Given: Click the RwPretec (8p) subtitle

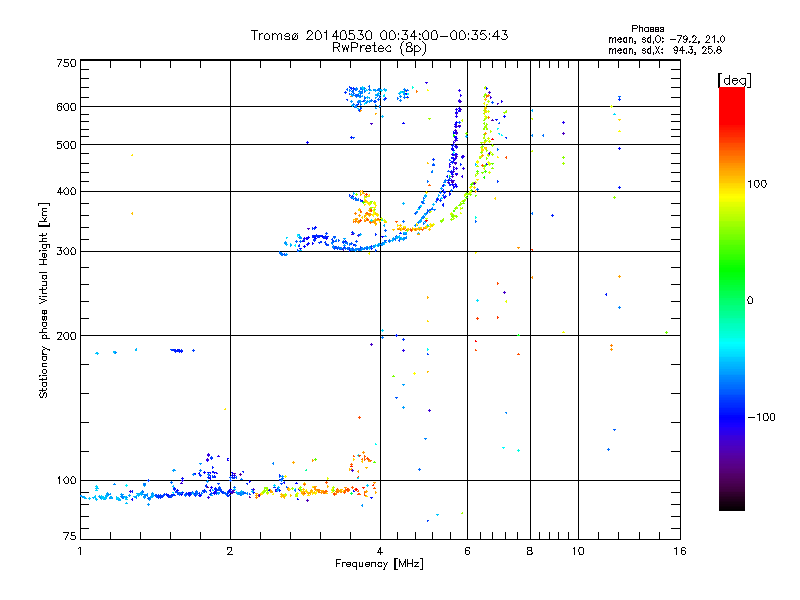Looking at the screenshot, I should point(379,47).
